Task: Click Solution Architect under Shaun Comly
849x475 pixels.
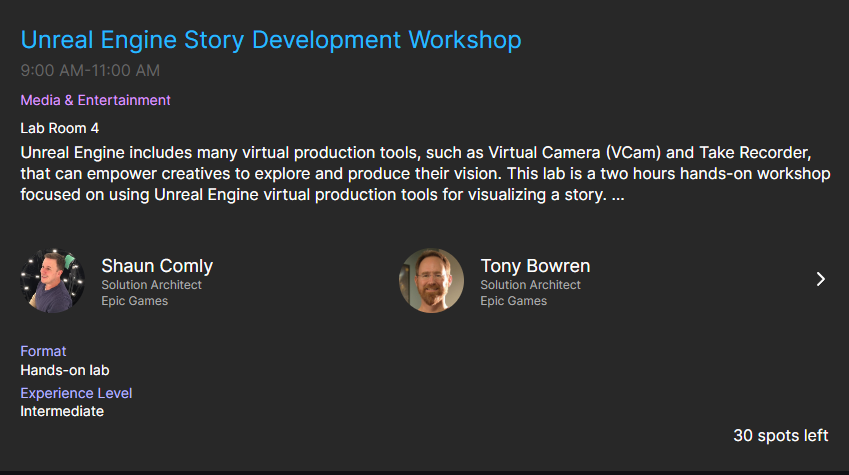Action: pos(151,285)
